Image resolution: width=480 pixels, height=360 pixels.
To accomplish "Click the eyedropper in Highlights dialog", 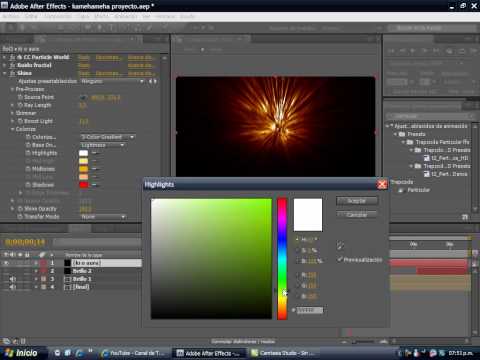I will tap(340, 246).
